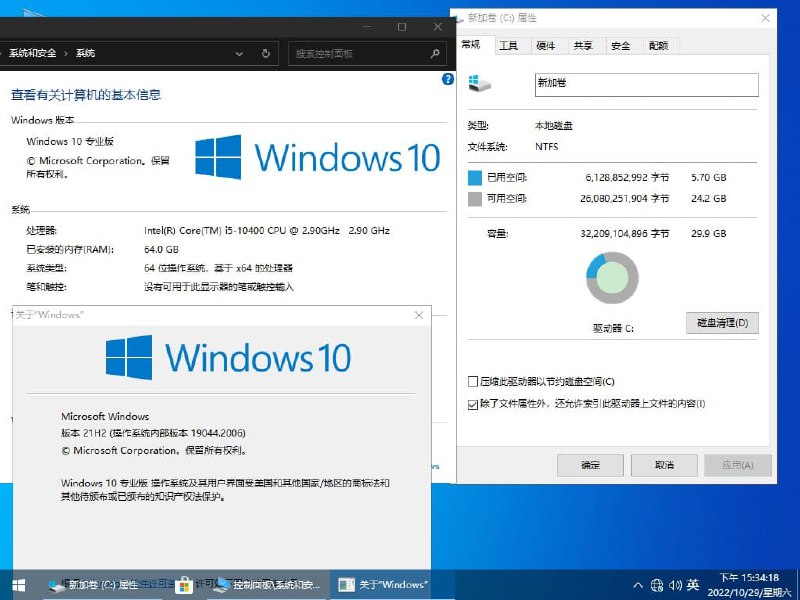Viewport: 800px width, 600px height.
Task: Click the refresh icon in the address bar
Action: 265,53
